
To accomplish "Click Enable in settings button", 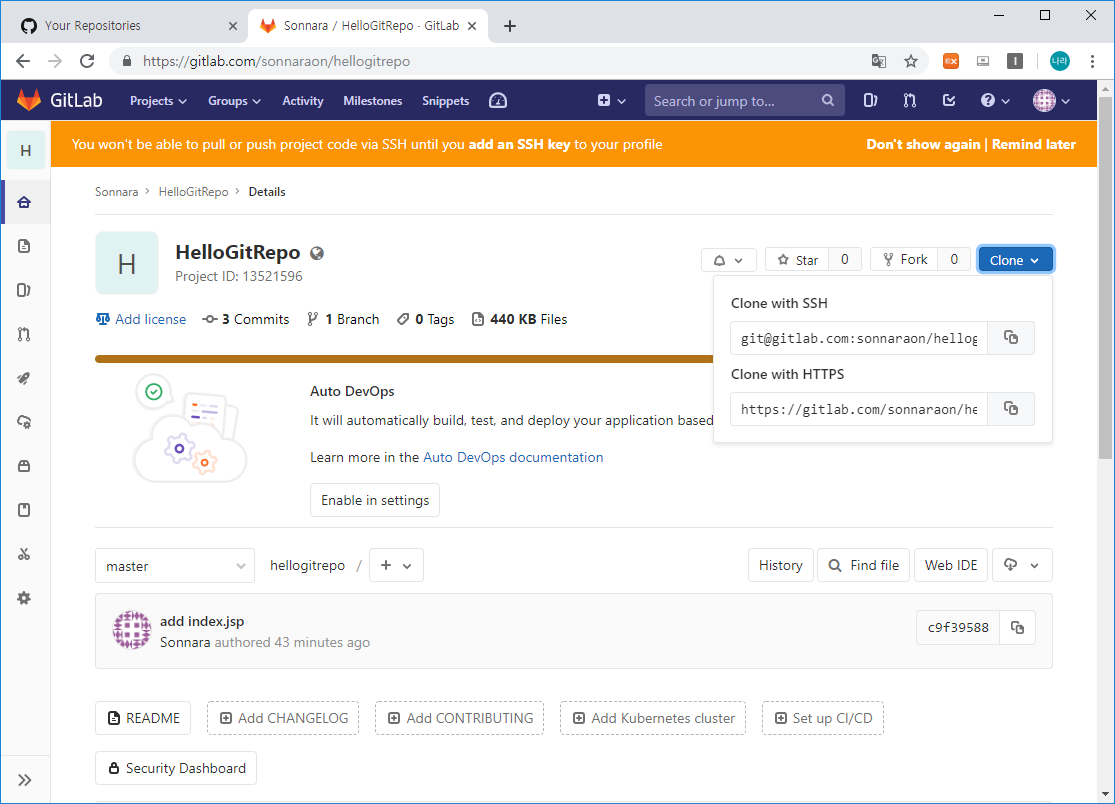I will [375, 500].
